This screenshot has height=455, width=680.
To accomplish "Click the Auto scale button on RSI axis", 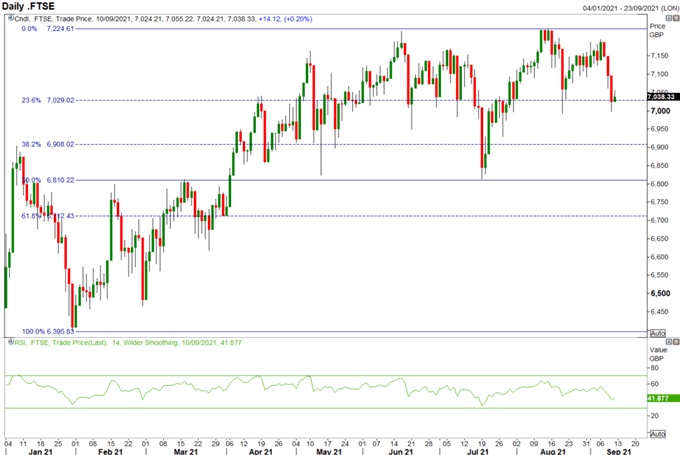I will coord(657,434).
